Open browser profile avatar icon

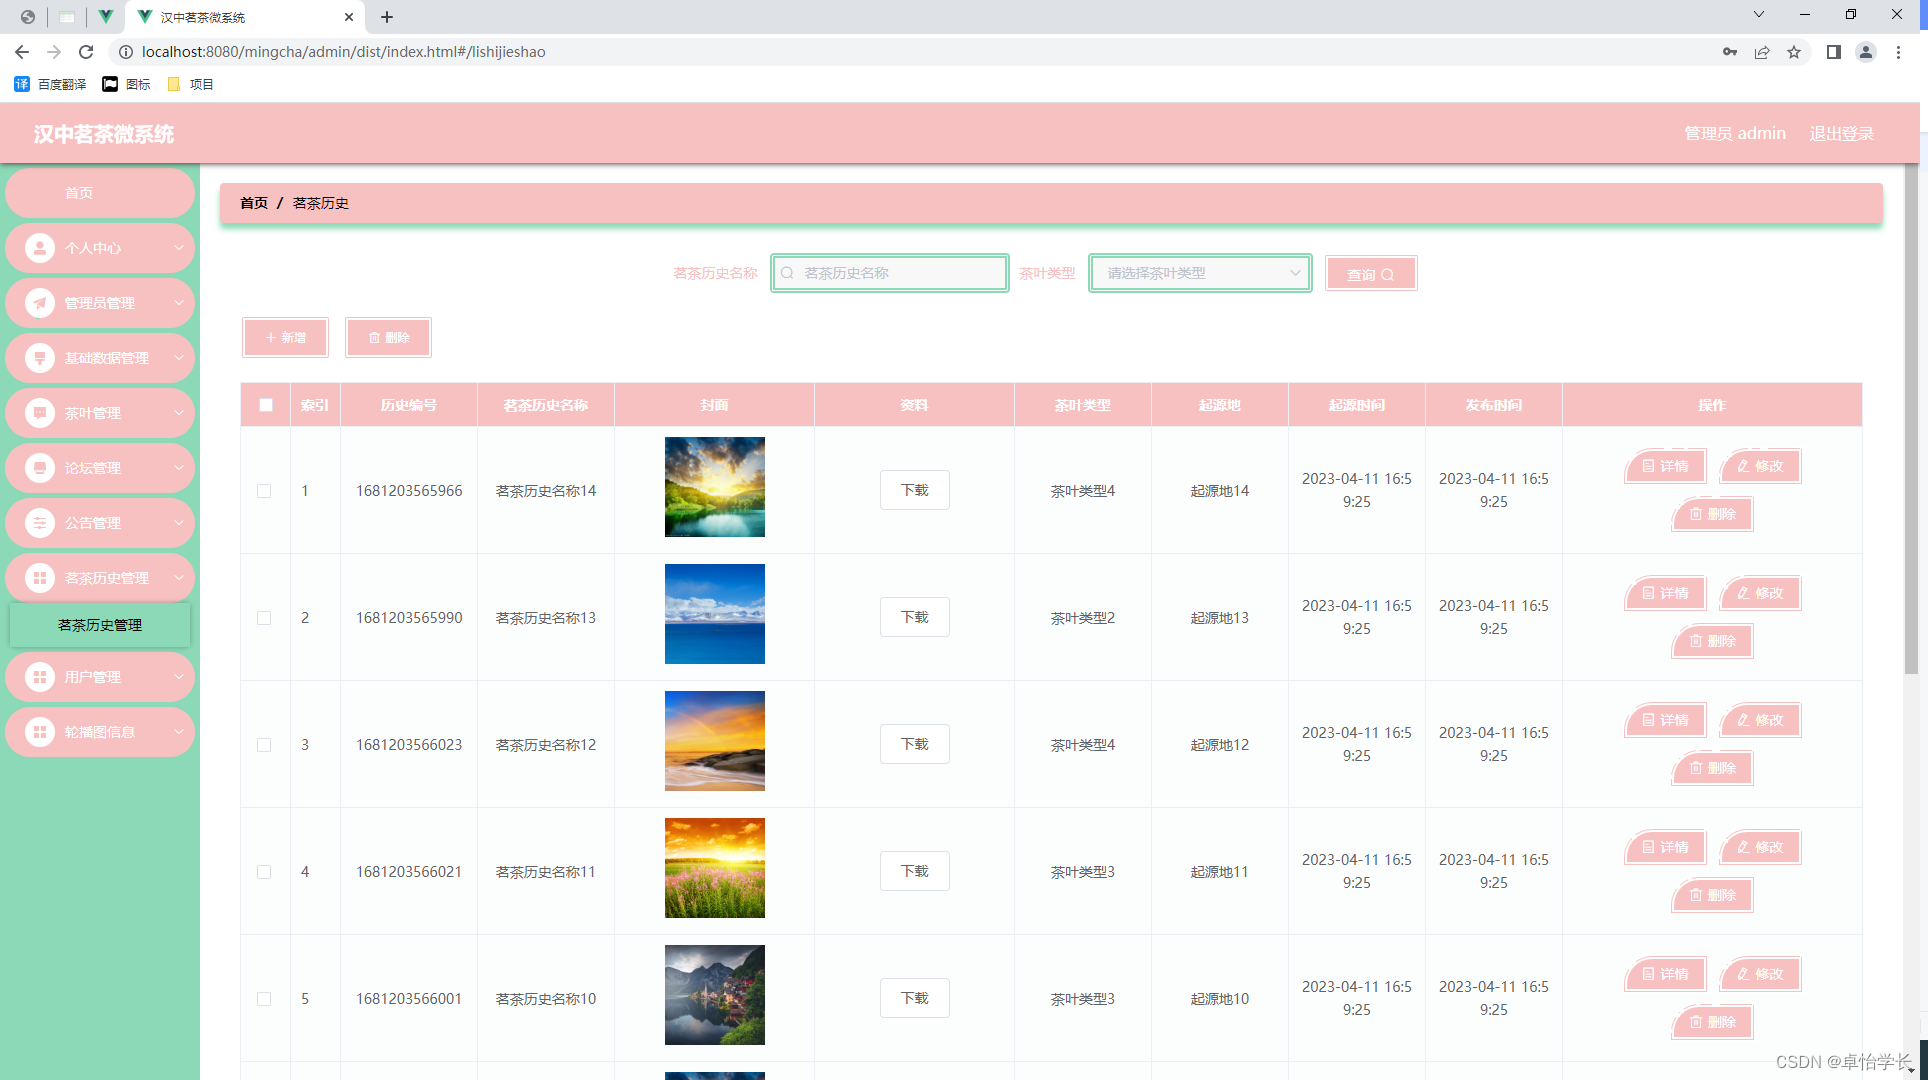pos(1865,52)
